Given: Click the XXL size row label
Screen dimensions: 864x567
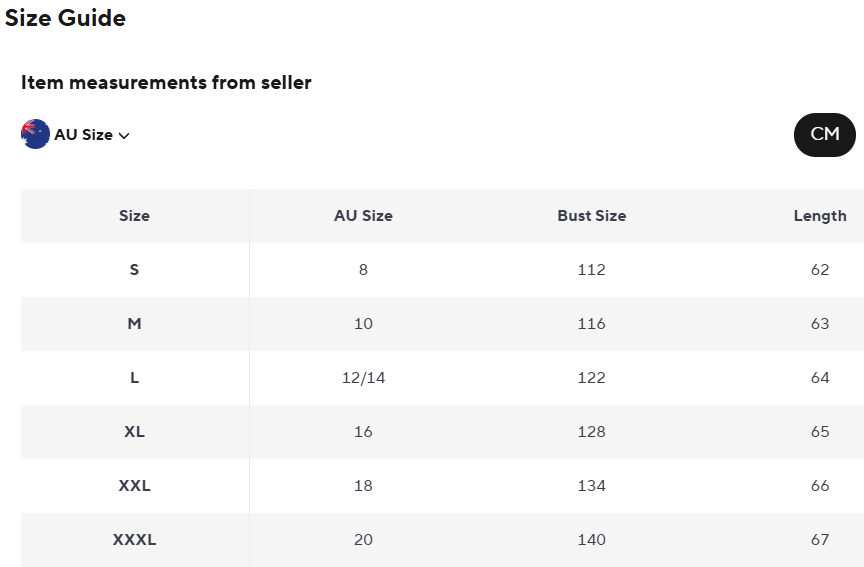Looking at the screenshot, I should pyautogui.click(x=134, y=486).
